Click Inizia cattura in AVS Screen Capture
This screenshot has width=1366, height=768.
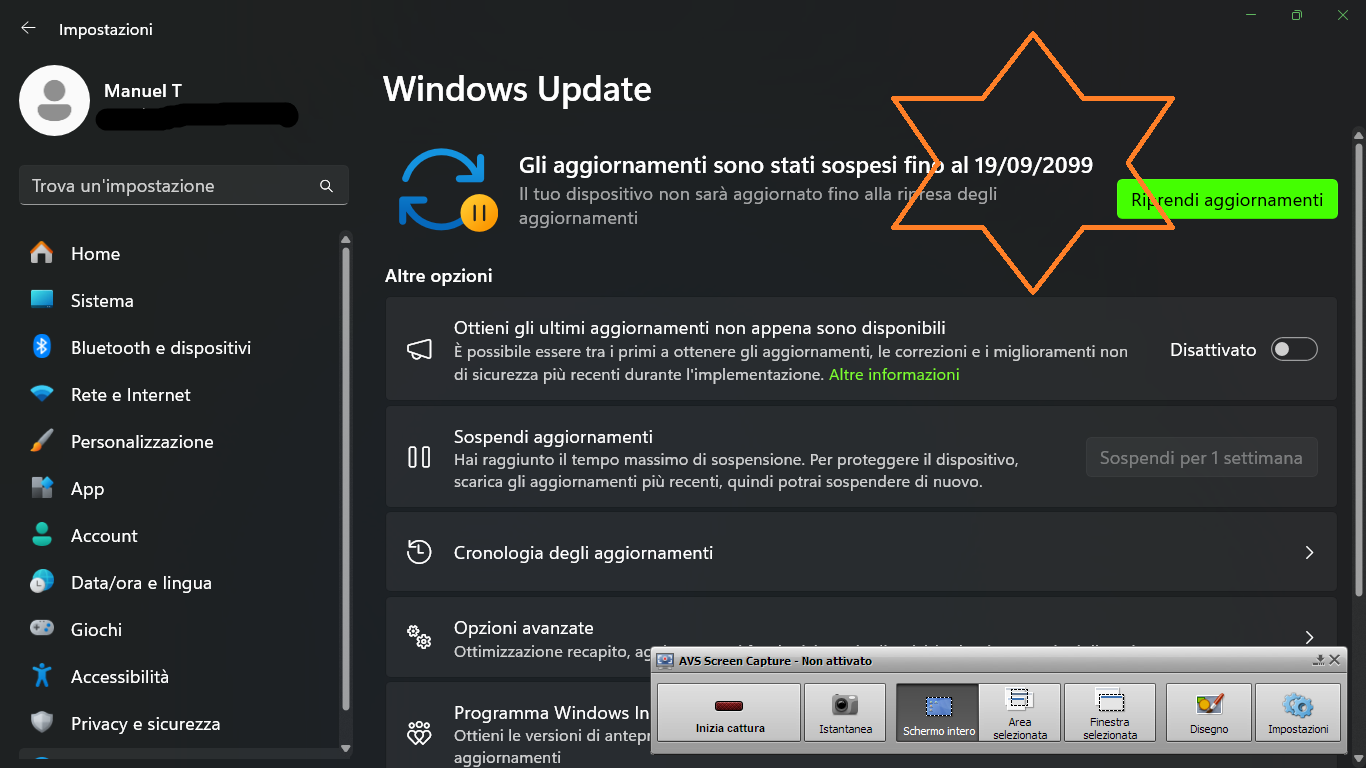730,712
